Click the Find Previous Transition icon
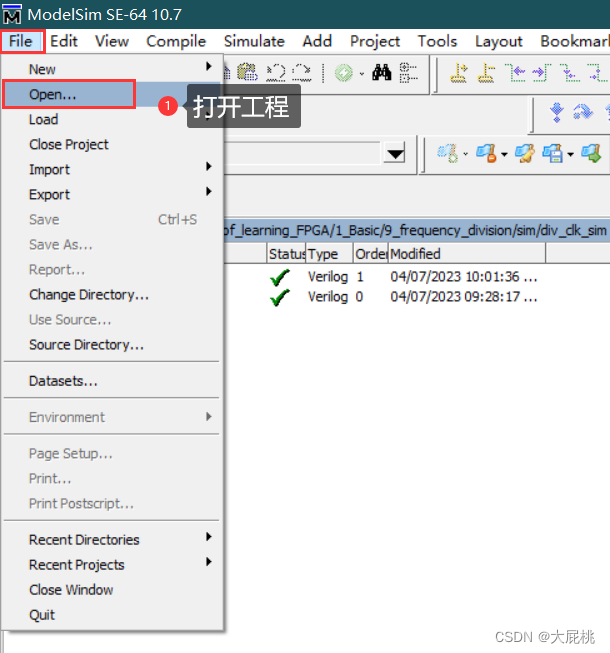This screenshot has height=653, width=610. (515, 73)
